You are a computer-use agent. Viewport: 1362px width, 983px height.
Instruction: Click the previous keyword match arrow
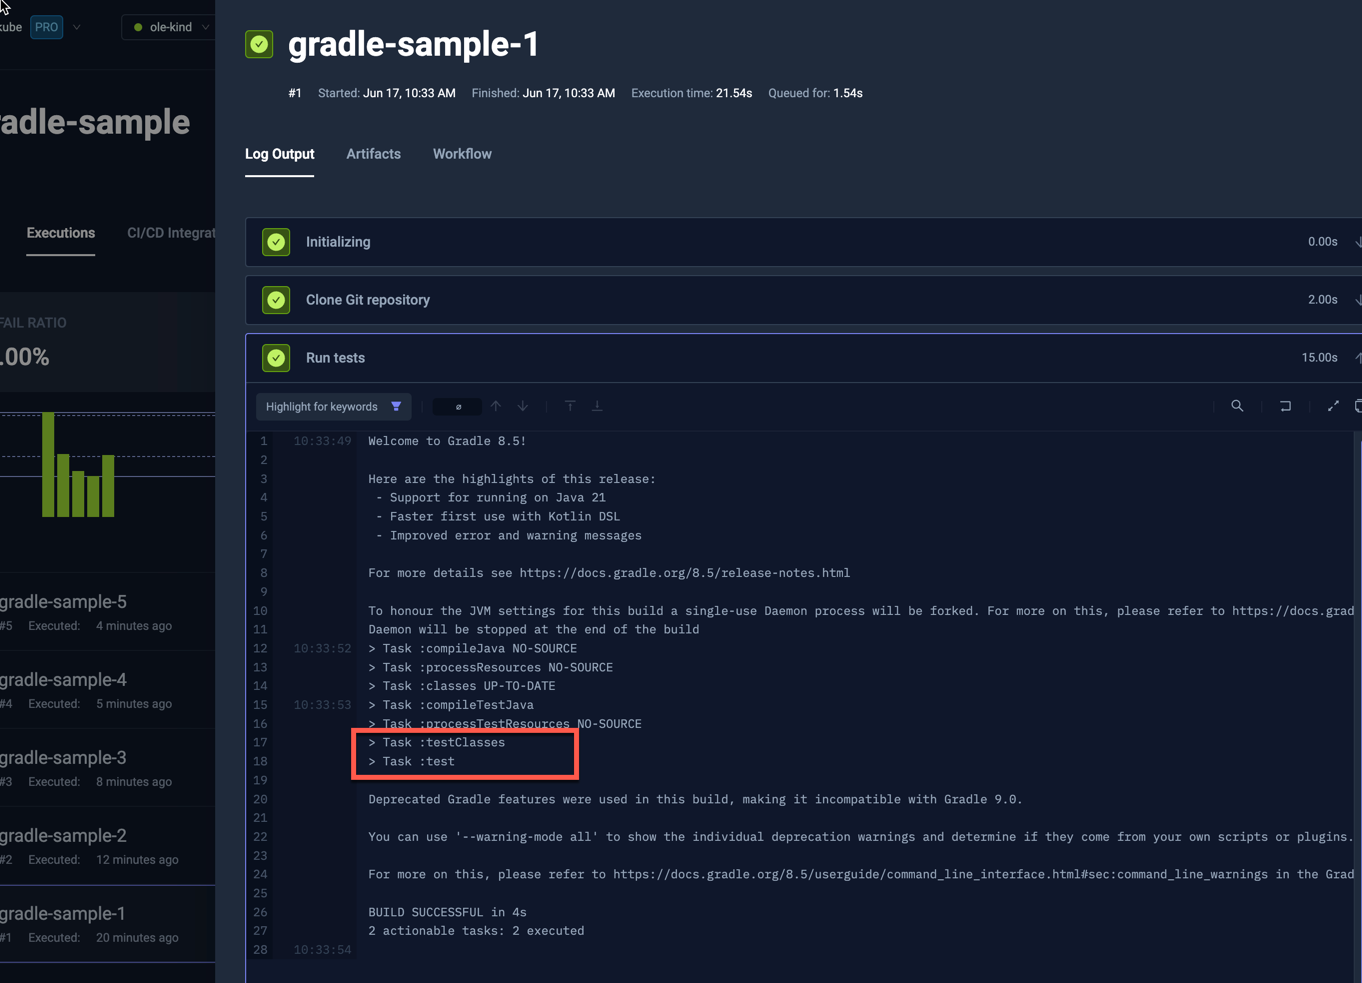click(496, 406)
